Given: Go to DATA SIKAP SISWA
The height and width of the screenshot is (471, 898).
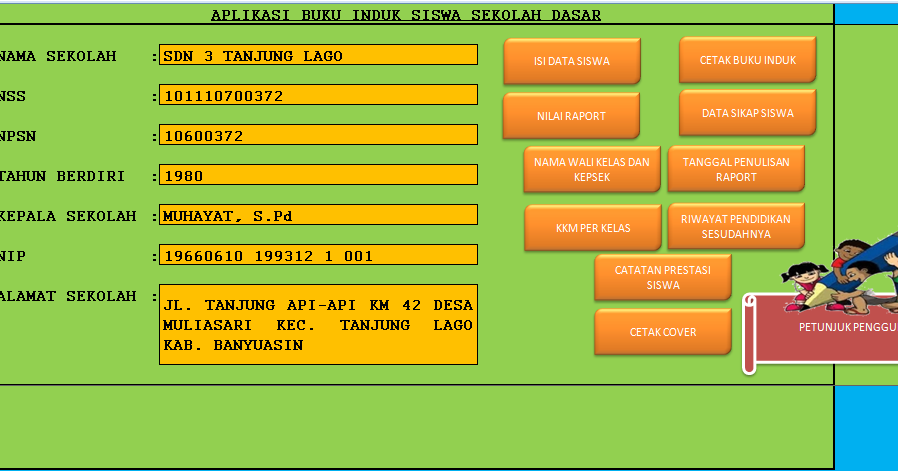Looking at the screenshot, I should pyautogui.click(x=747, y=113).
